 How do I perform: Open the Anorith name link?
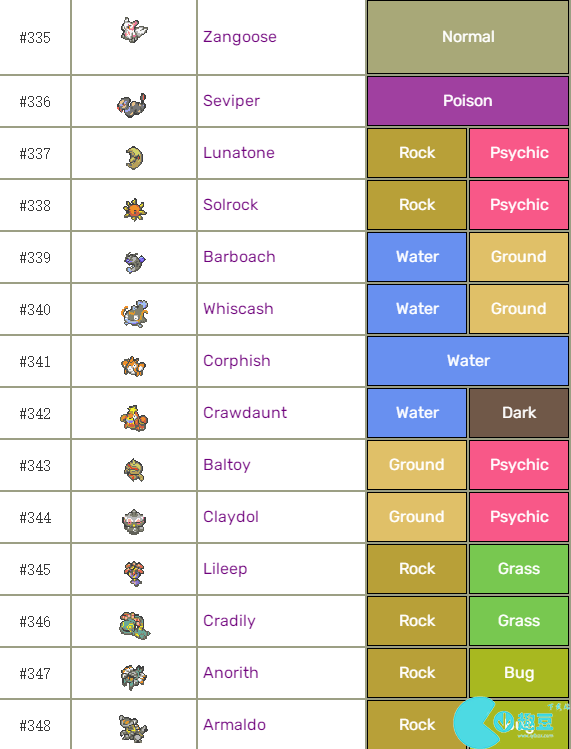point(231,673)
